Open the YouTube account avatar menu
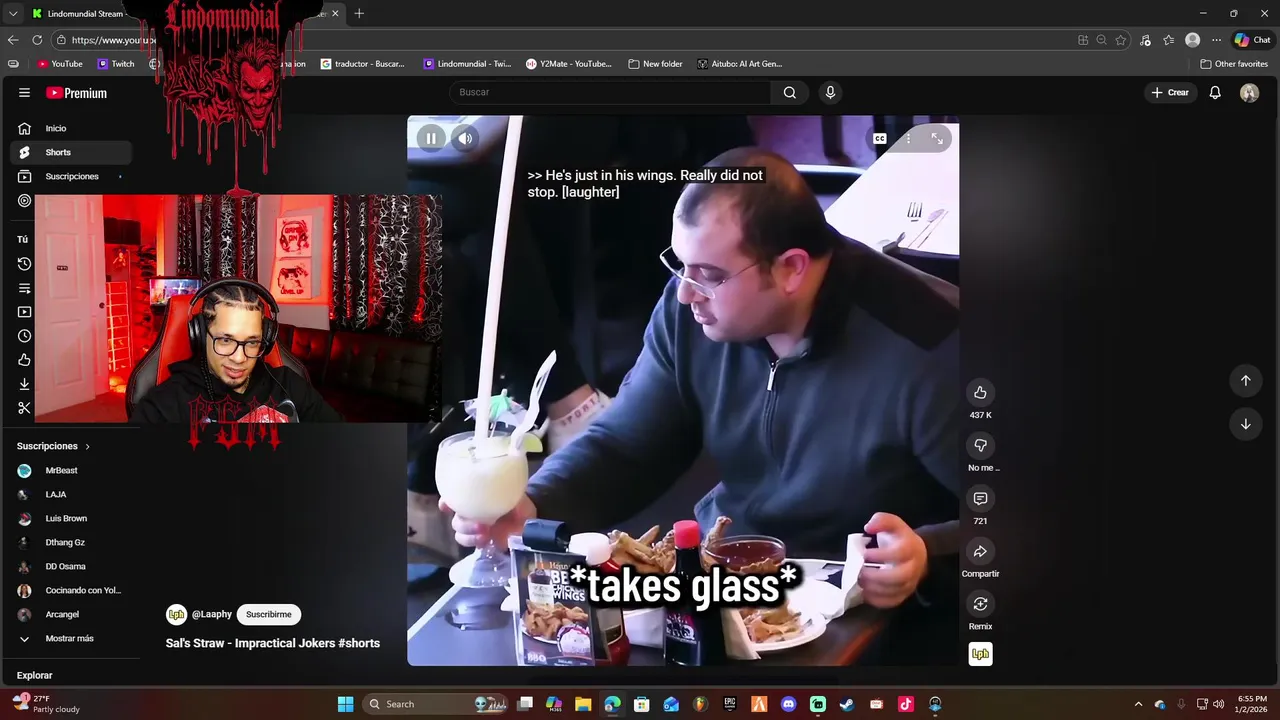This screenshot has width=1280, height=720. coord(1249,92)
